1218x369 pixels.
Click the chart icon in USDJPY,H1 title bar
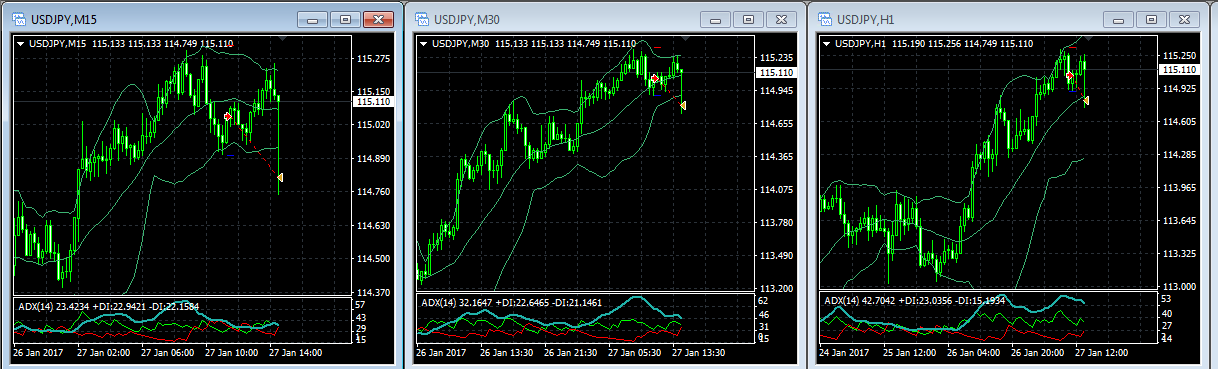point(825,19)
